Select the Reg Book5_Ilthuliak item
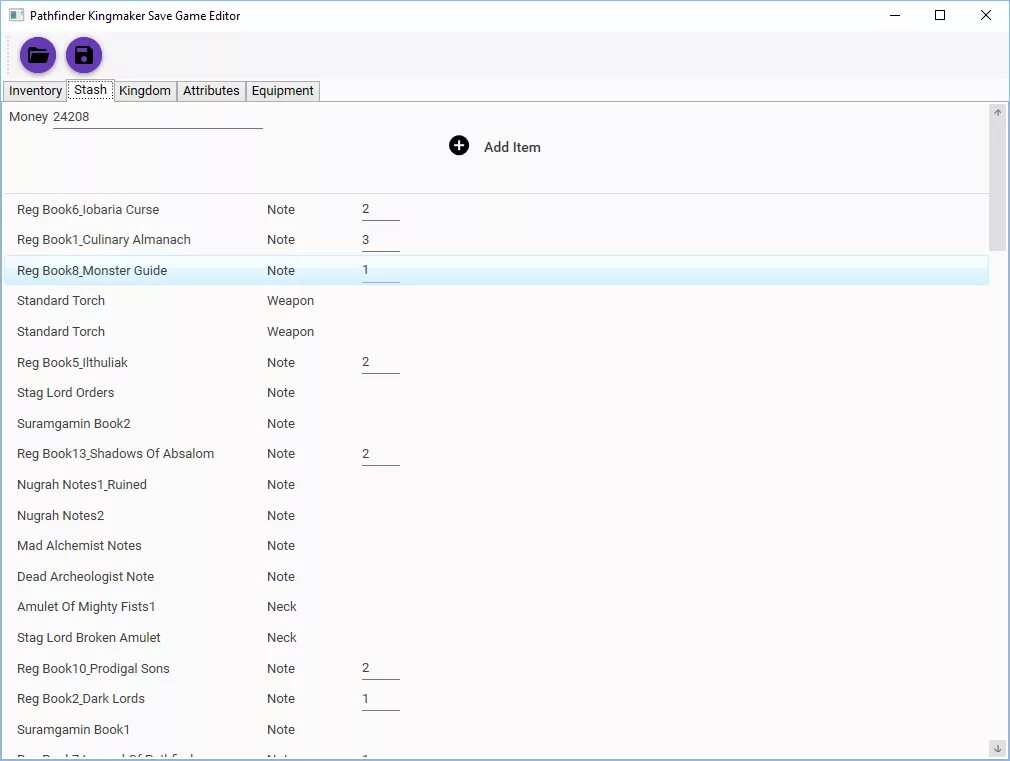 coord(496,363)
